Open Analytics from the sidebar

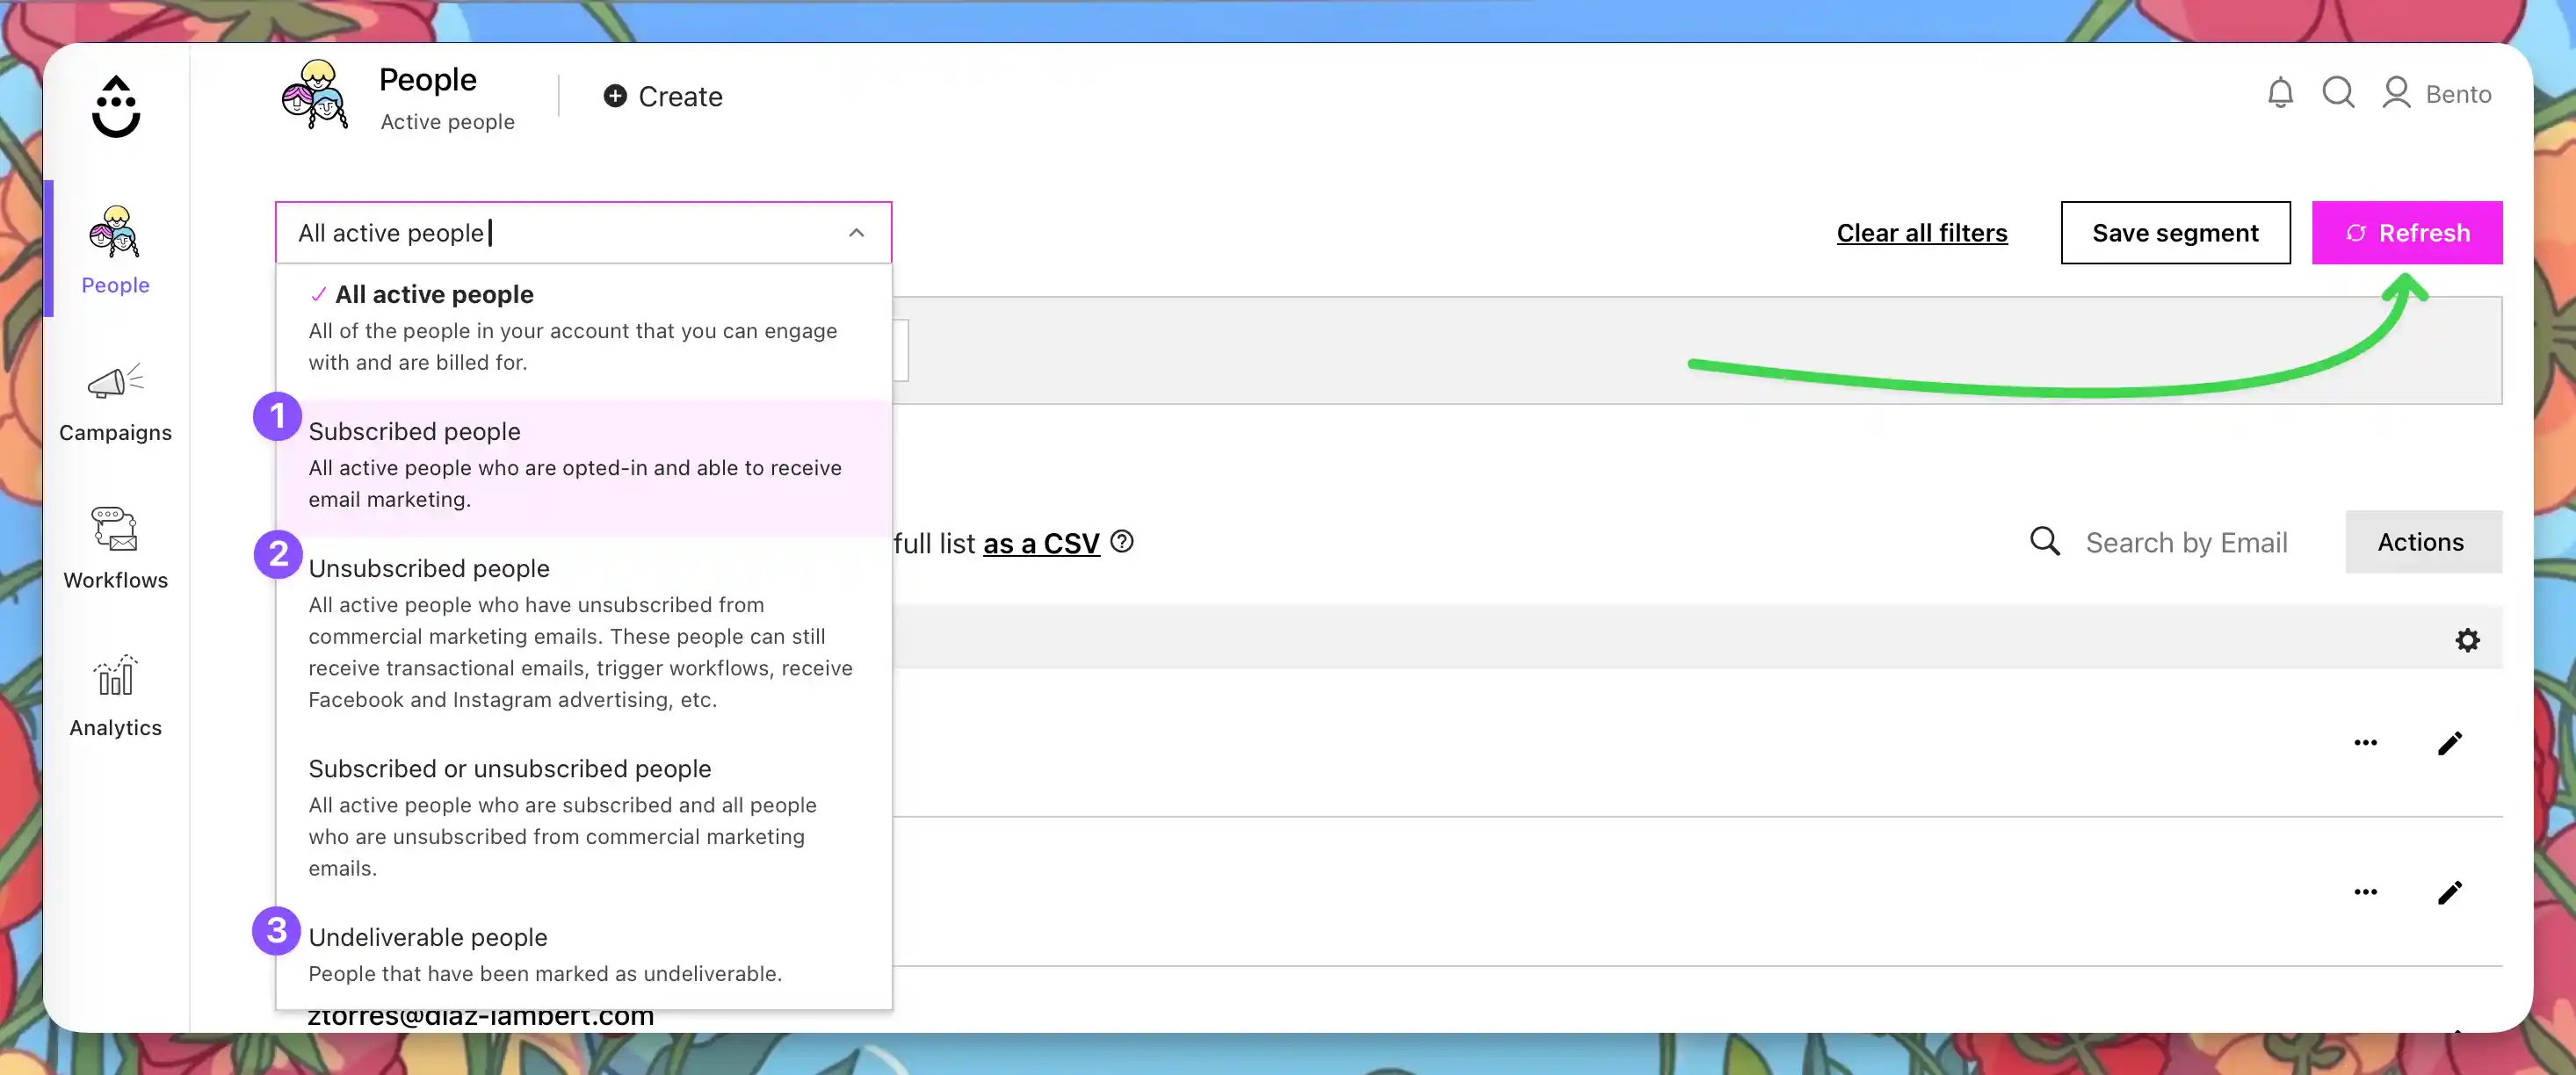click(115, 695)
